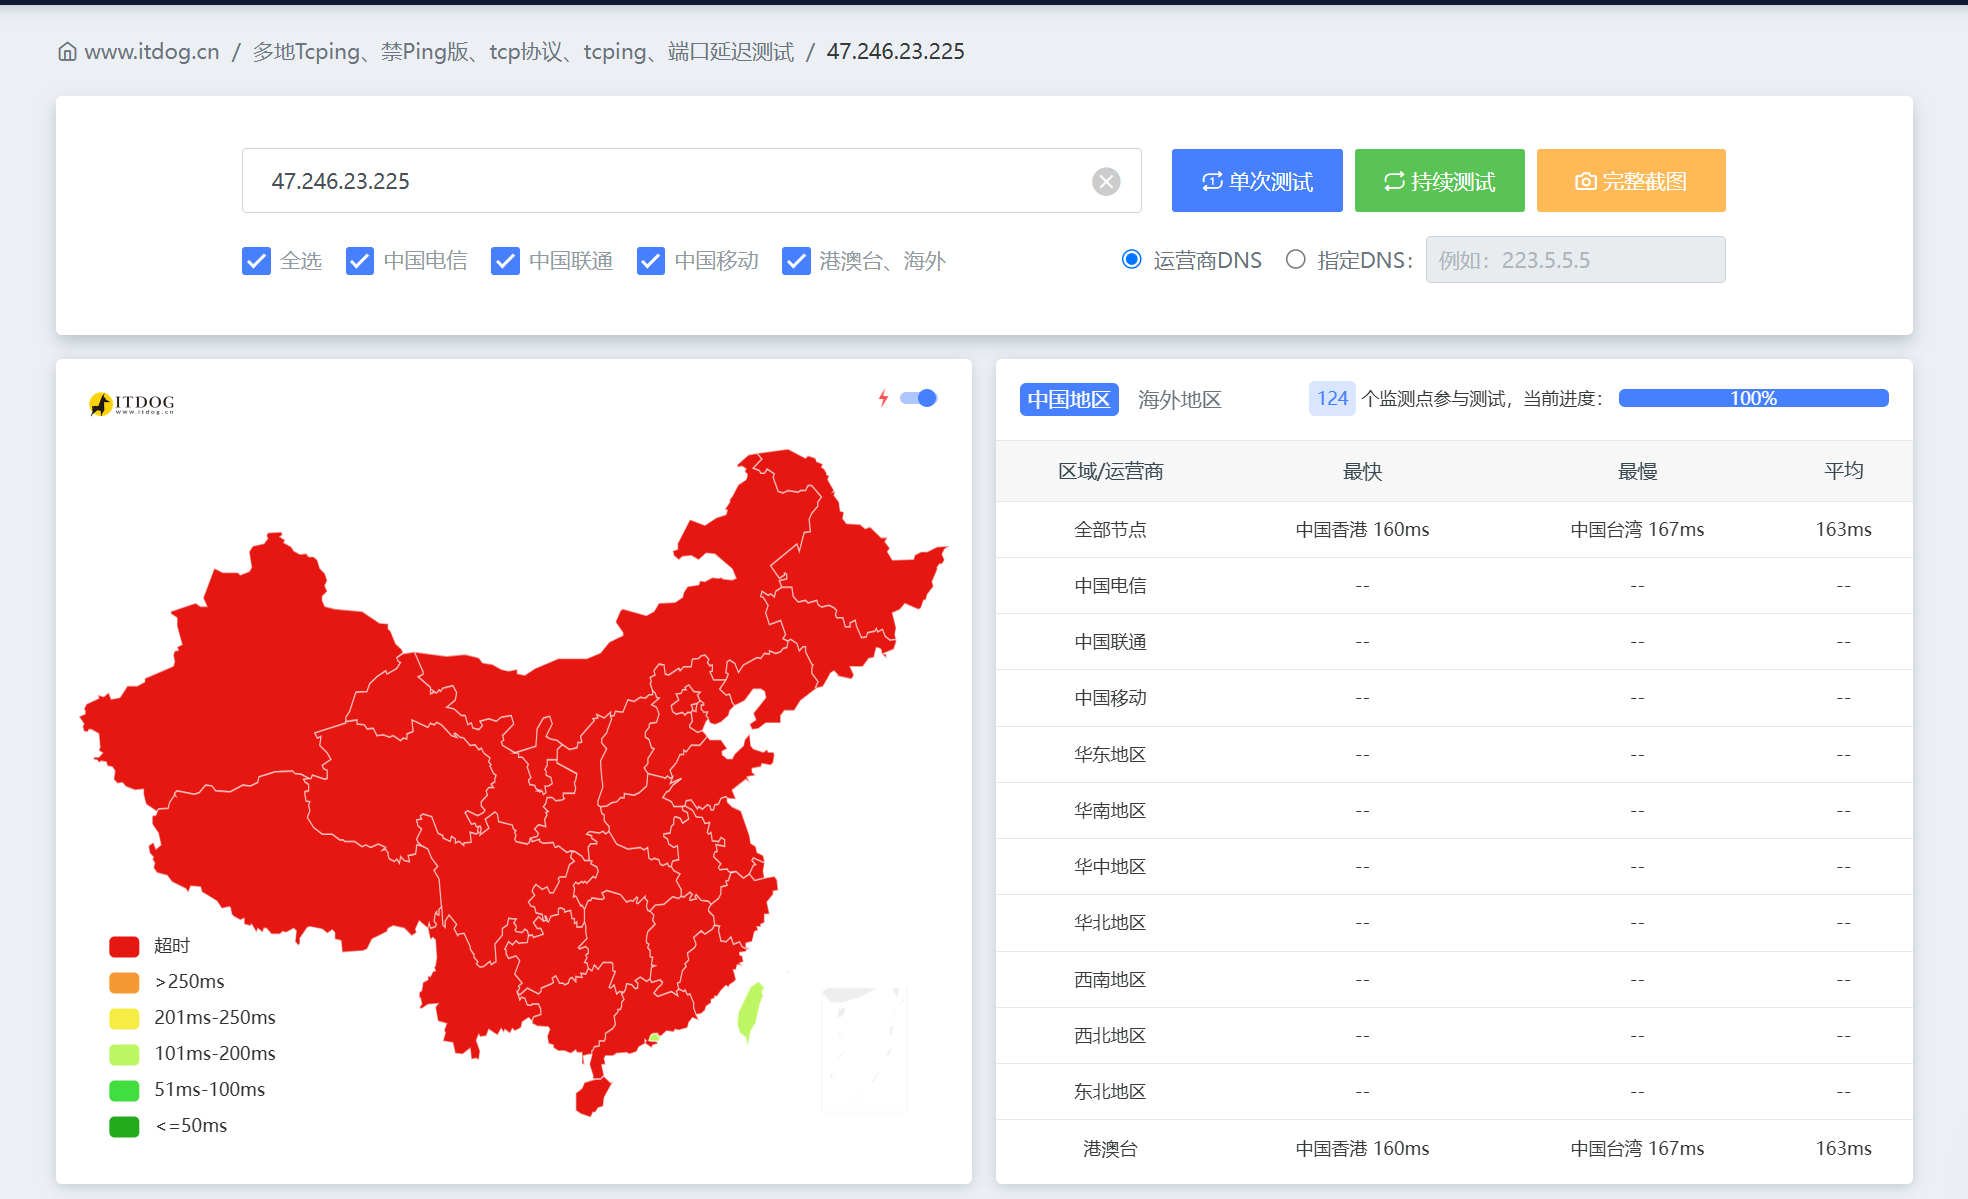Click the 平均 column header
The height and width of the screenshot is (1199, 1968).
coord(1843,471)
